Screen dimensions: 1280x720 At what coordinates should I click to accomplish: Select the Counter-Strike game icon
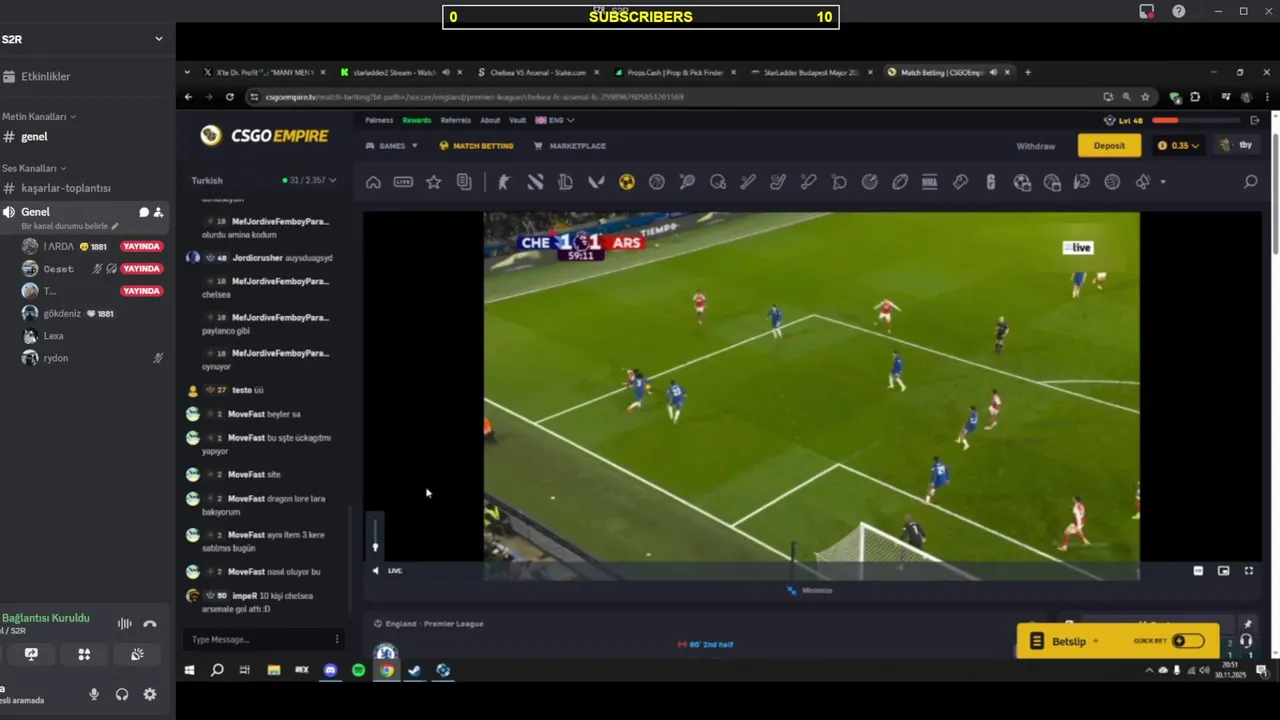(503, 182)
